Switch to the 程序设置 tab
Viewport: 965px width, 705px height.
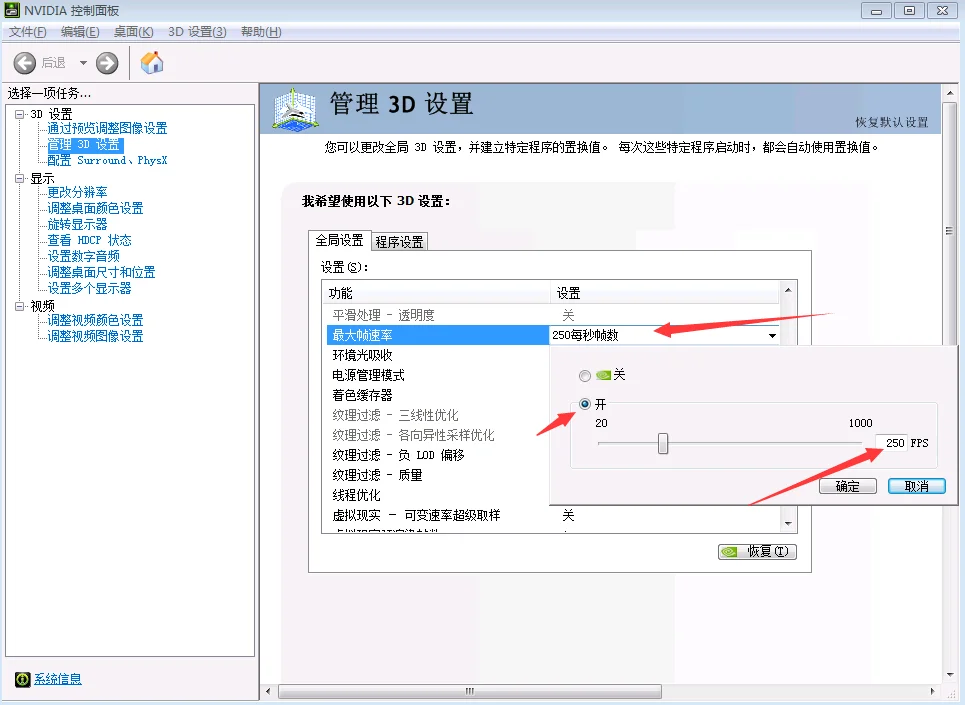click(x=399, y=242)
